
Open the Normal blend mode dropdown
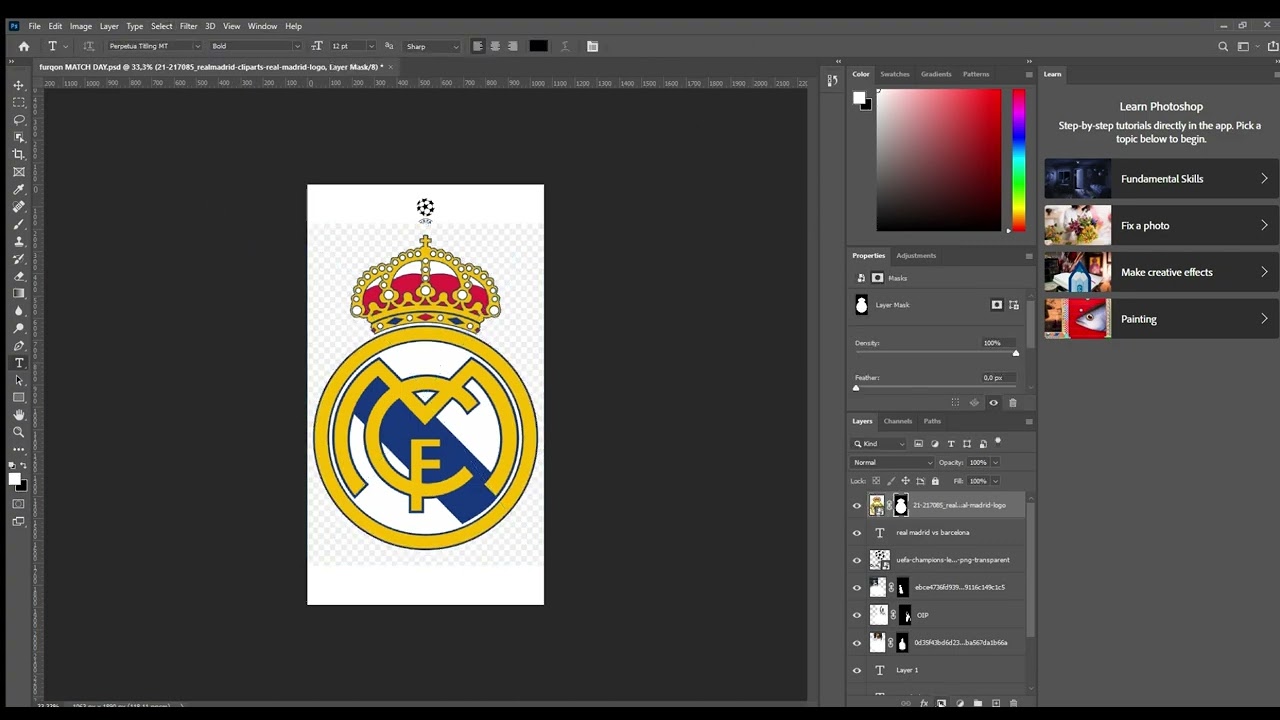tap(892, 462)
